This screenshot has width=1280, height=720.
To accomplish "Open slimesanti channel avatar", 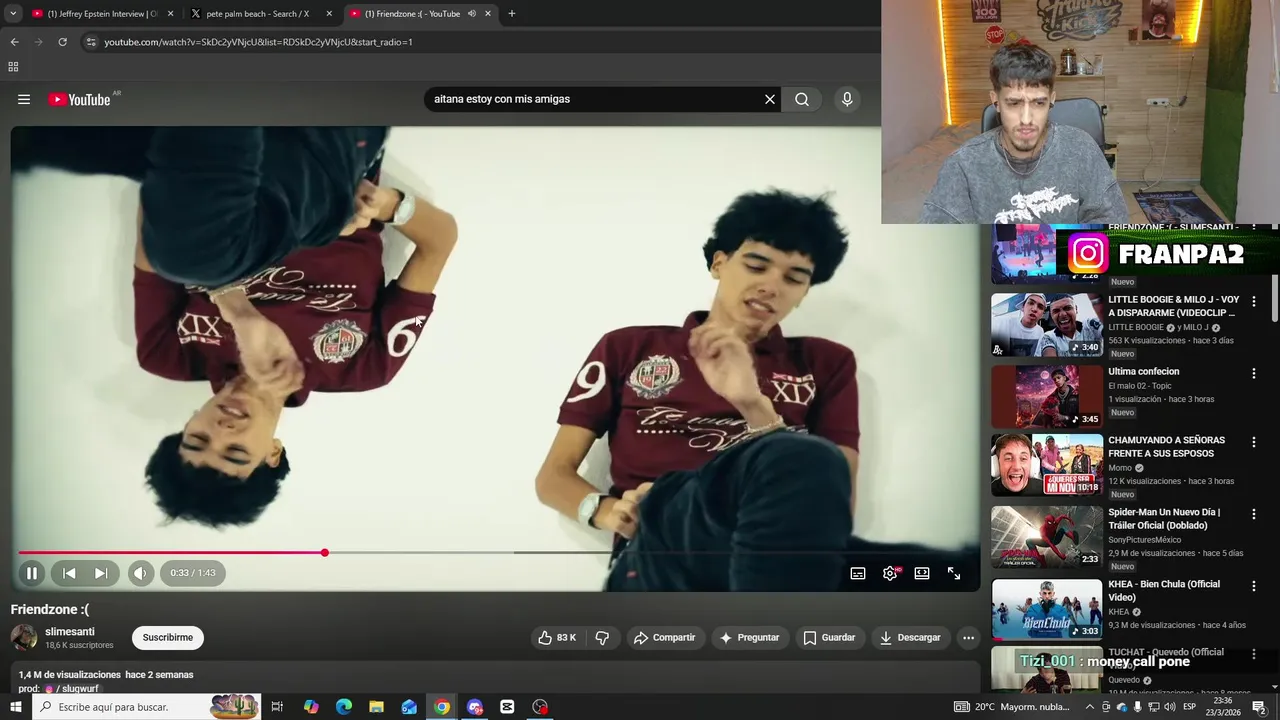I will pyautogui.click(x=24, y=637).
